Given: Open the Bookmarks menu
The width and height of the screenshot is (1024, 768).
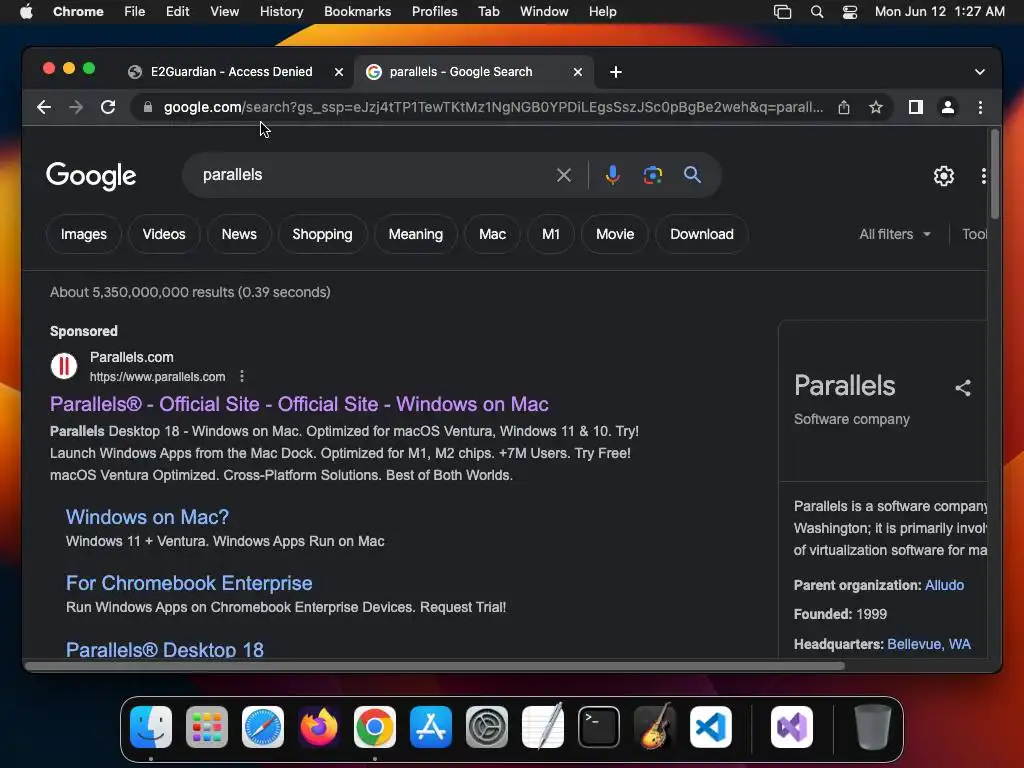Looking at the screenshot, I should coord(357,12).
